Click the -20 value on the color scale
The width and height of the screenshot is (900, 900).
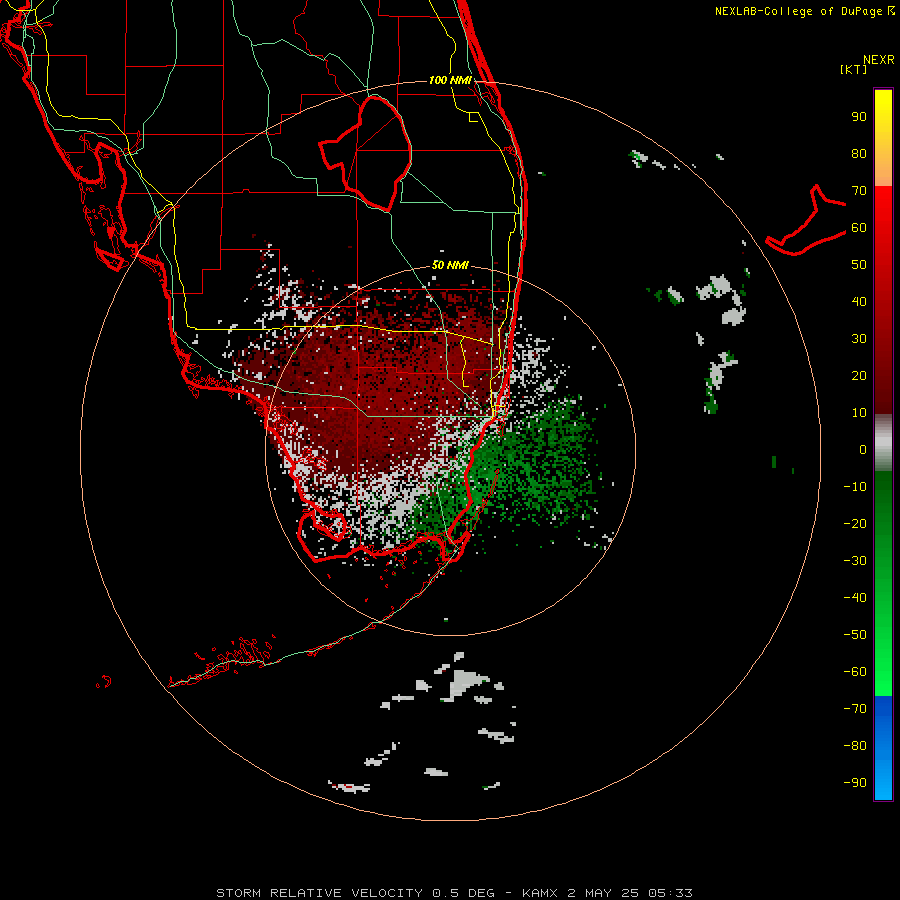click(855, 523)
